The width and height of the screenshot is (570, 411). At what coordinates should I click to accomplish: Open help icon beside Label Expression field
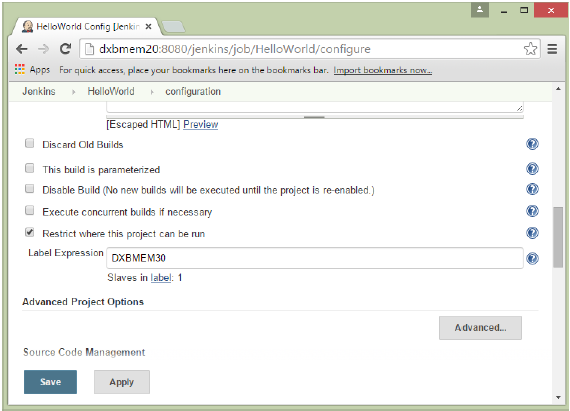point(532,258)
